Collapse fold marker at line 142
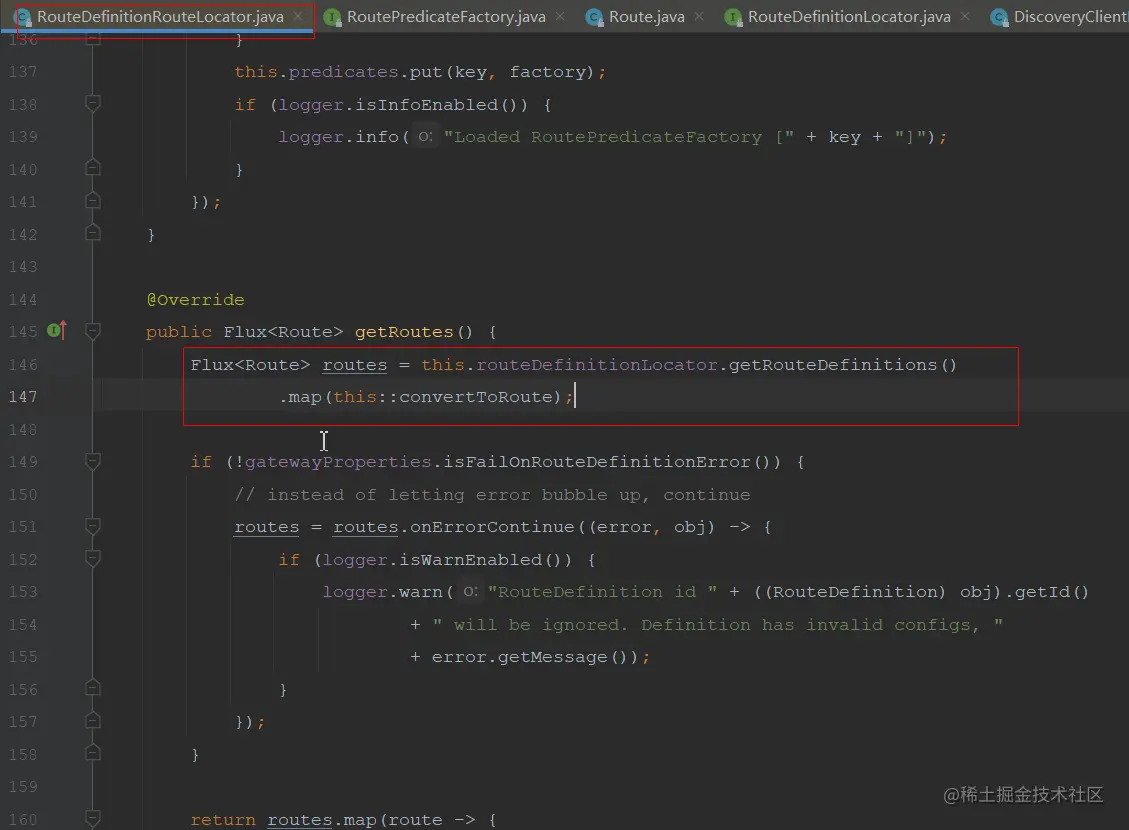The width and height of the screenshot is (1129, 830). 93,233
